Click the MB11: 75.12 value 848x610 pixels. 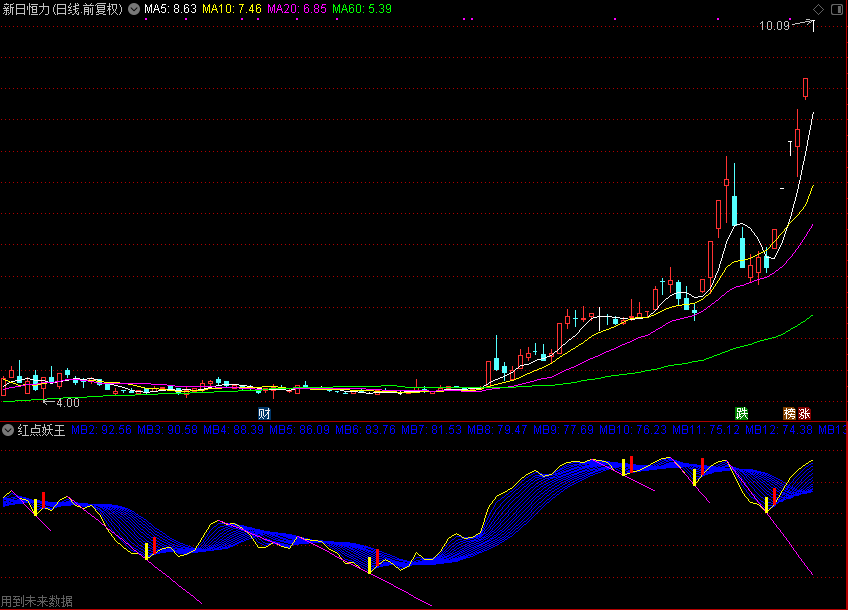(706, 430)
